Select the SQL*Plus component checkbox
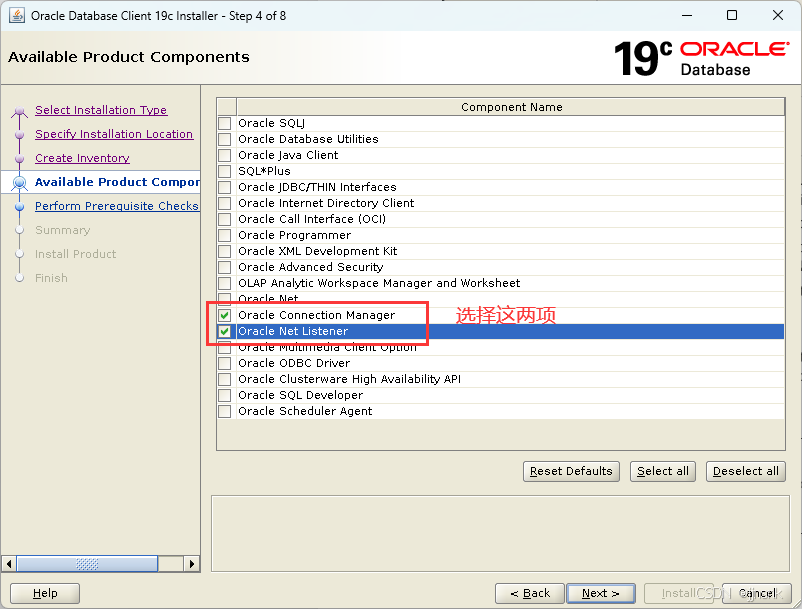Image resolution: width=802 pixels, height=609 pixels. (x=225, y=171)
